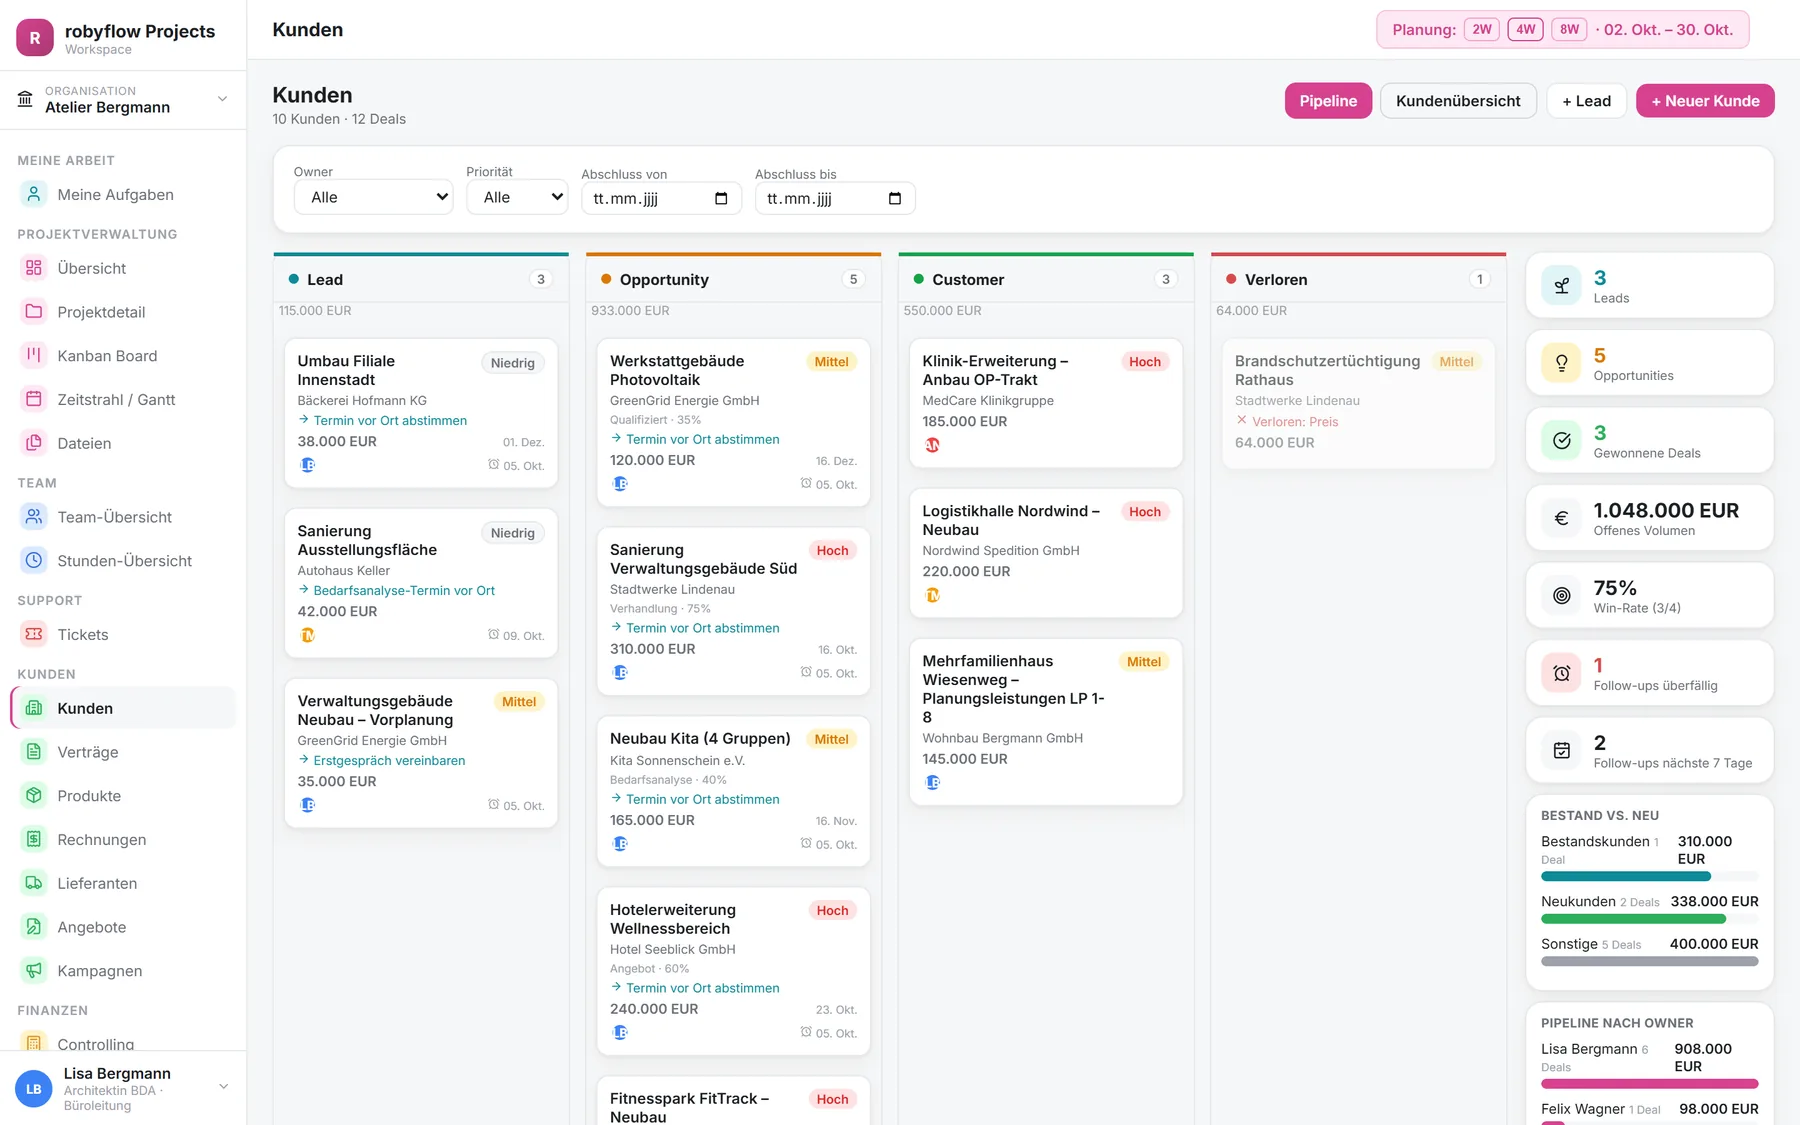Open Sanierung Verwaltungsgebäude Süd card title
This screenshot has height=1125, width=1800.
(703, 558)
